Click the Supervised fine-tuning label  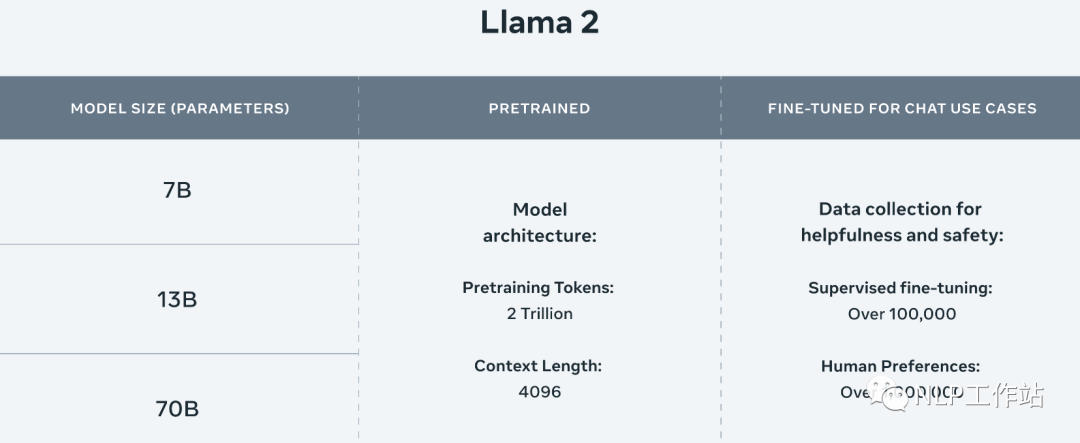[x=900, y=287]
